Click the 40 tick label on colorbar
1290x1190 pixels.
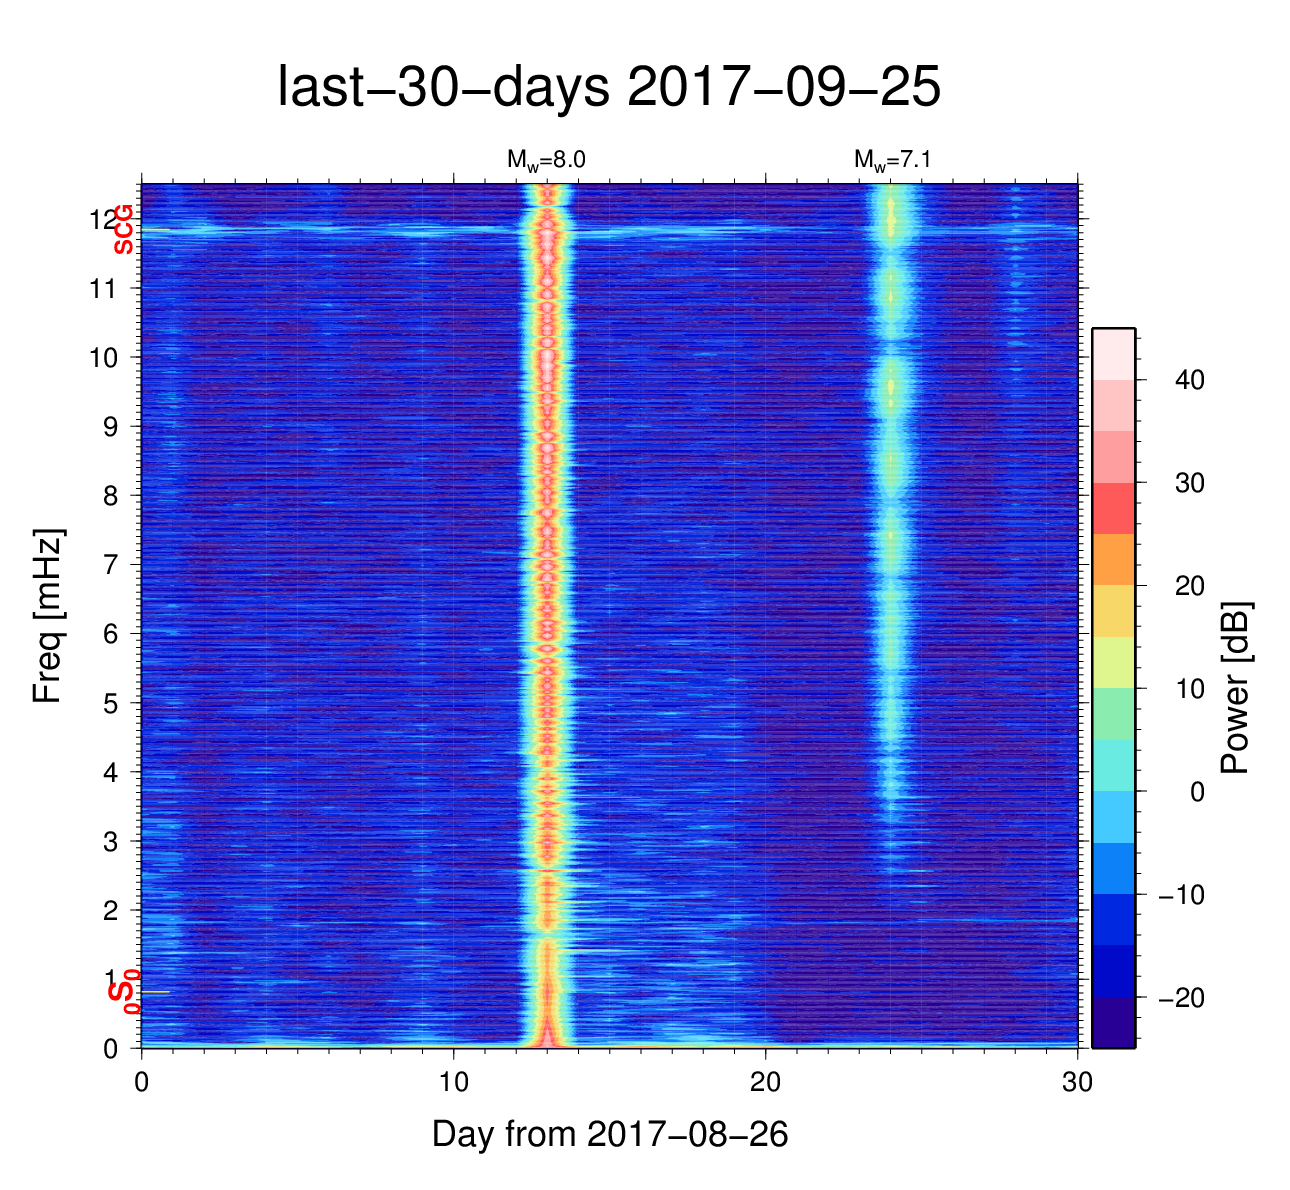coord(1189,380)
